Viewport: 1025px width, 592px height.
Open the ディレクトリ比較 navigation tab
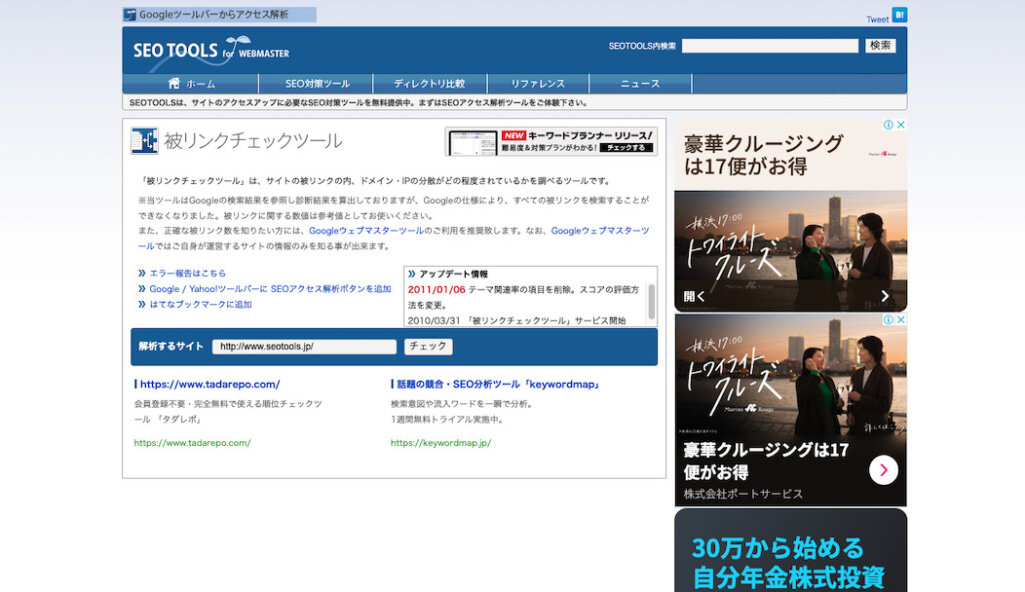(429, 84)
